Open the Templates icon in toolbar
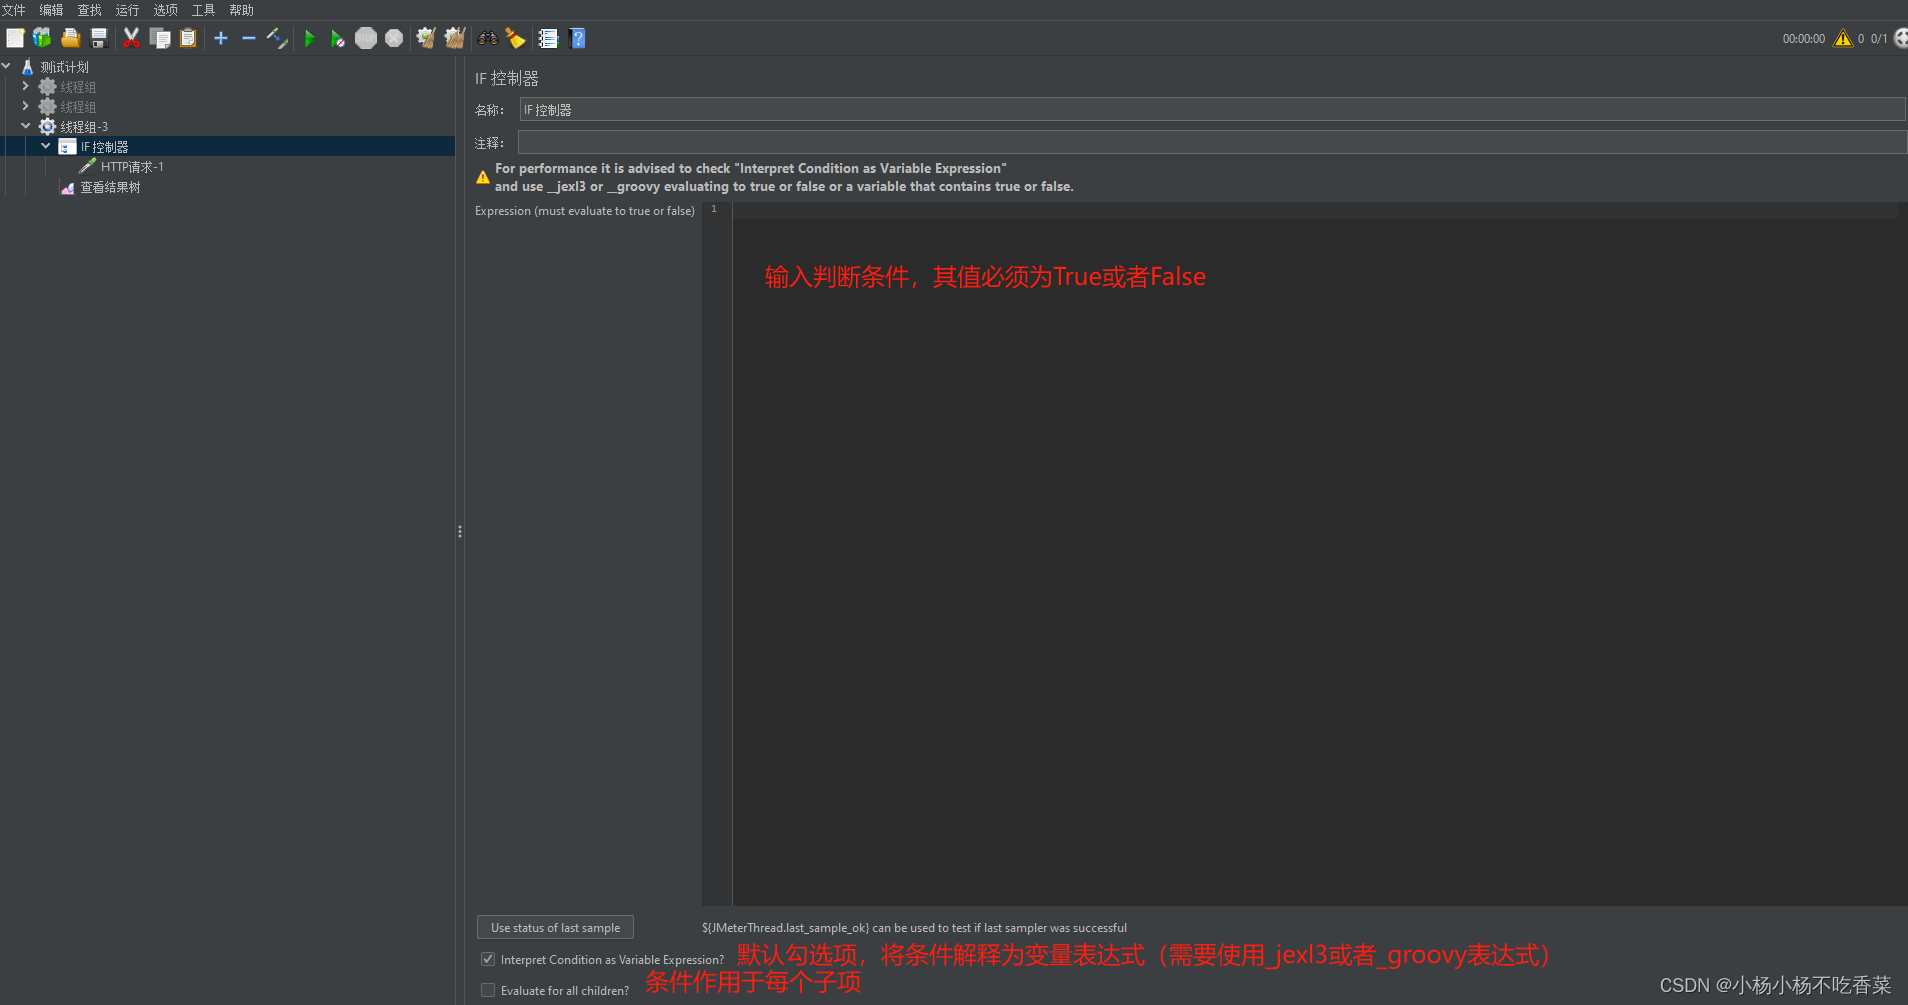Viewport: 1908px width, 1005px height. point(42,38)
